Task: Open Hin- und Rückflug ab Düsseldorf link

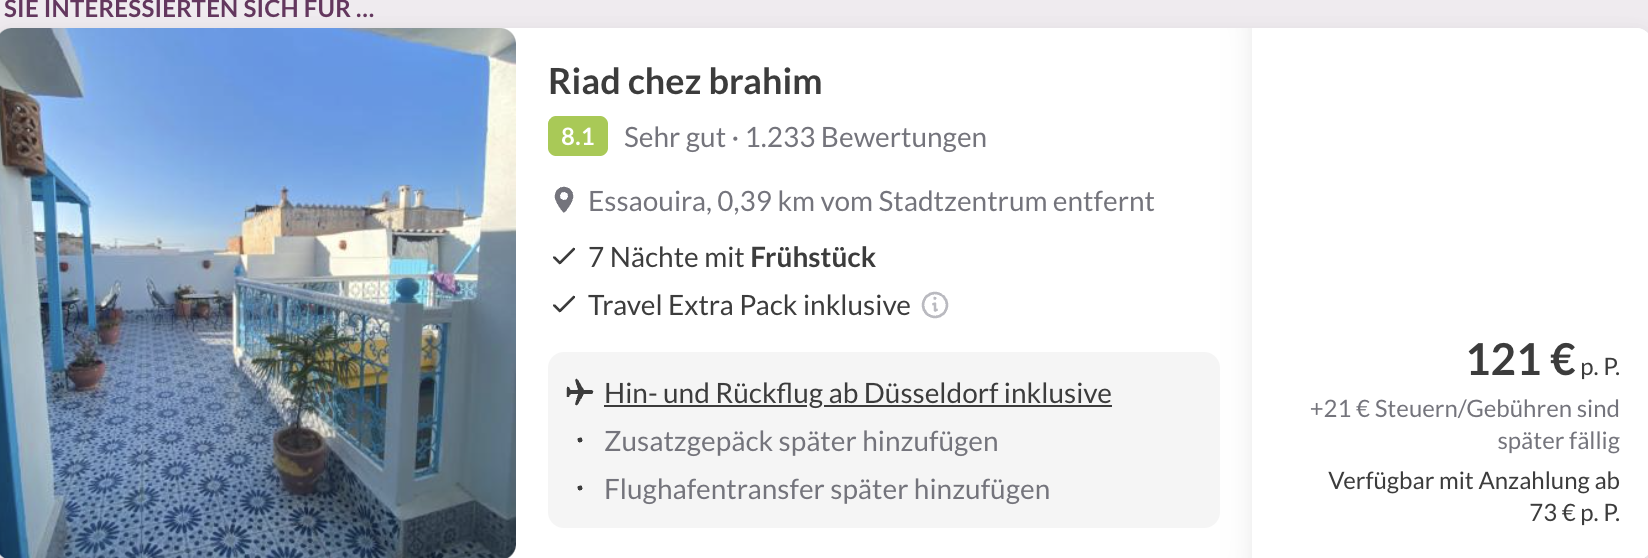Action: 857,394
